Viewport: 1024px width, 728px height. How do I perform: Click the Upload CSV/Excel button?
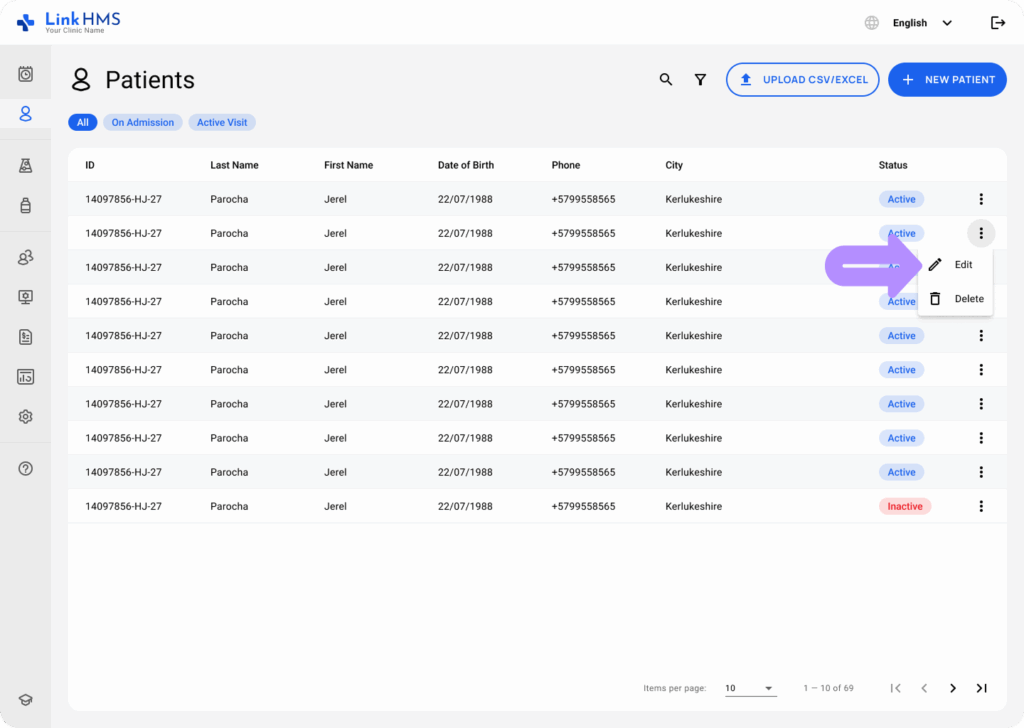[802, 80]
